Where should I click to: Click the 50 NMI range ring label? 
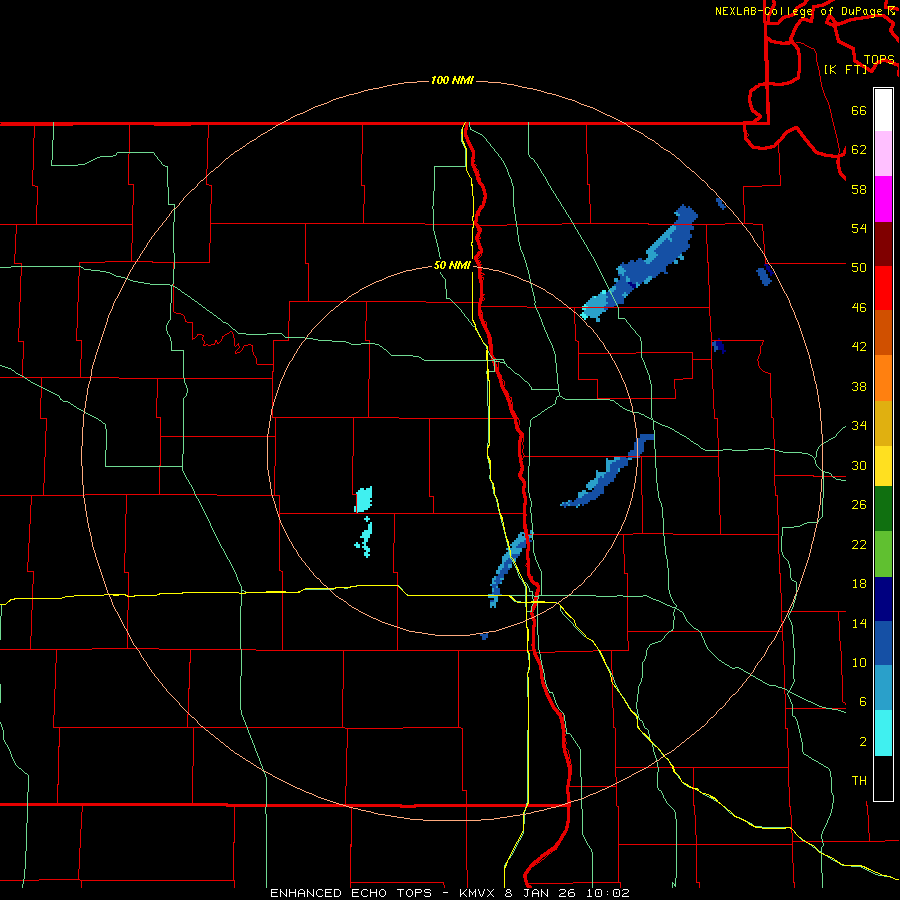pyautogui.click(x=452, y=265)
